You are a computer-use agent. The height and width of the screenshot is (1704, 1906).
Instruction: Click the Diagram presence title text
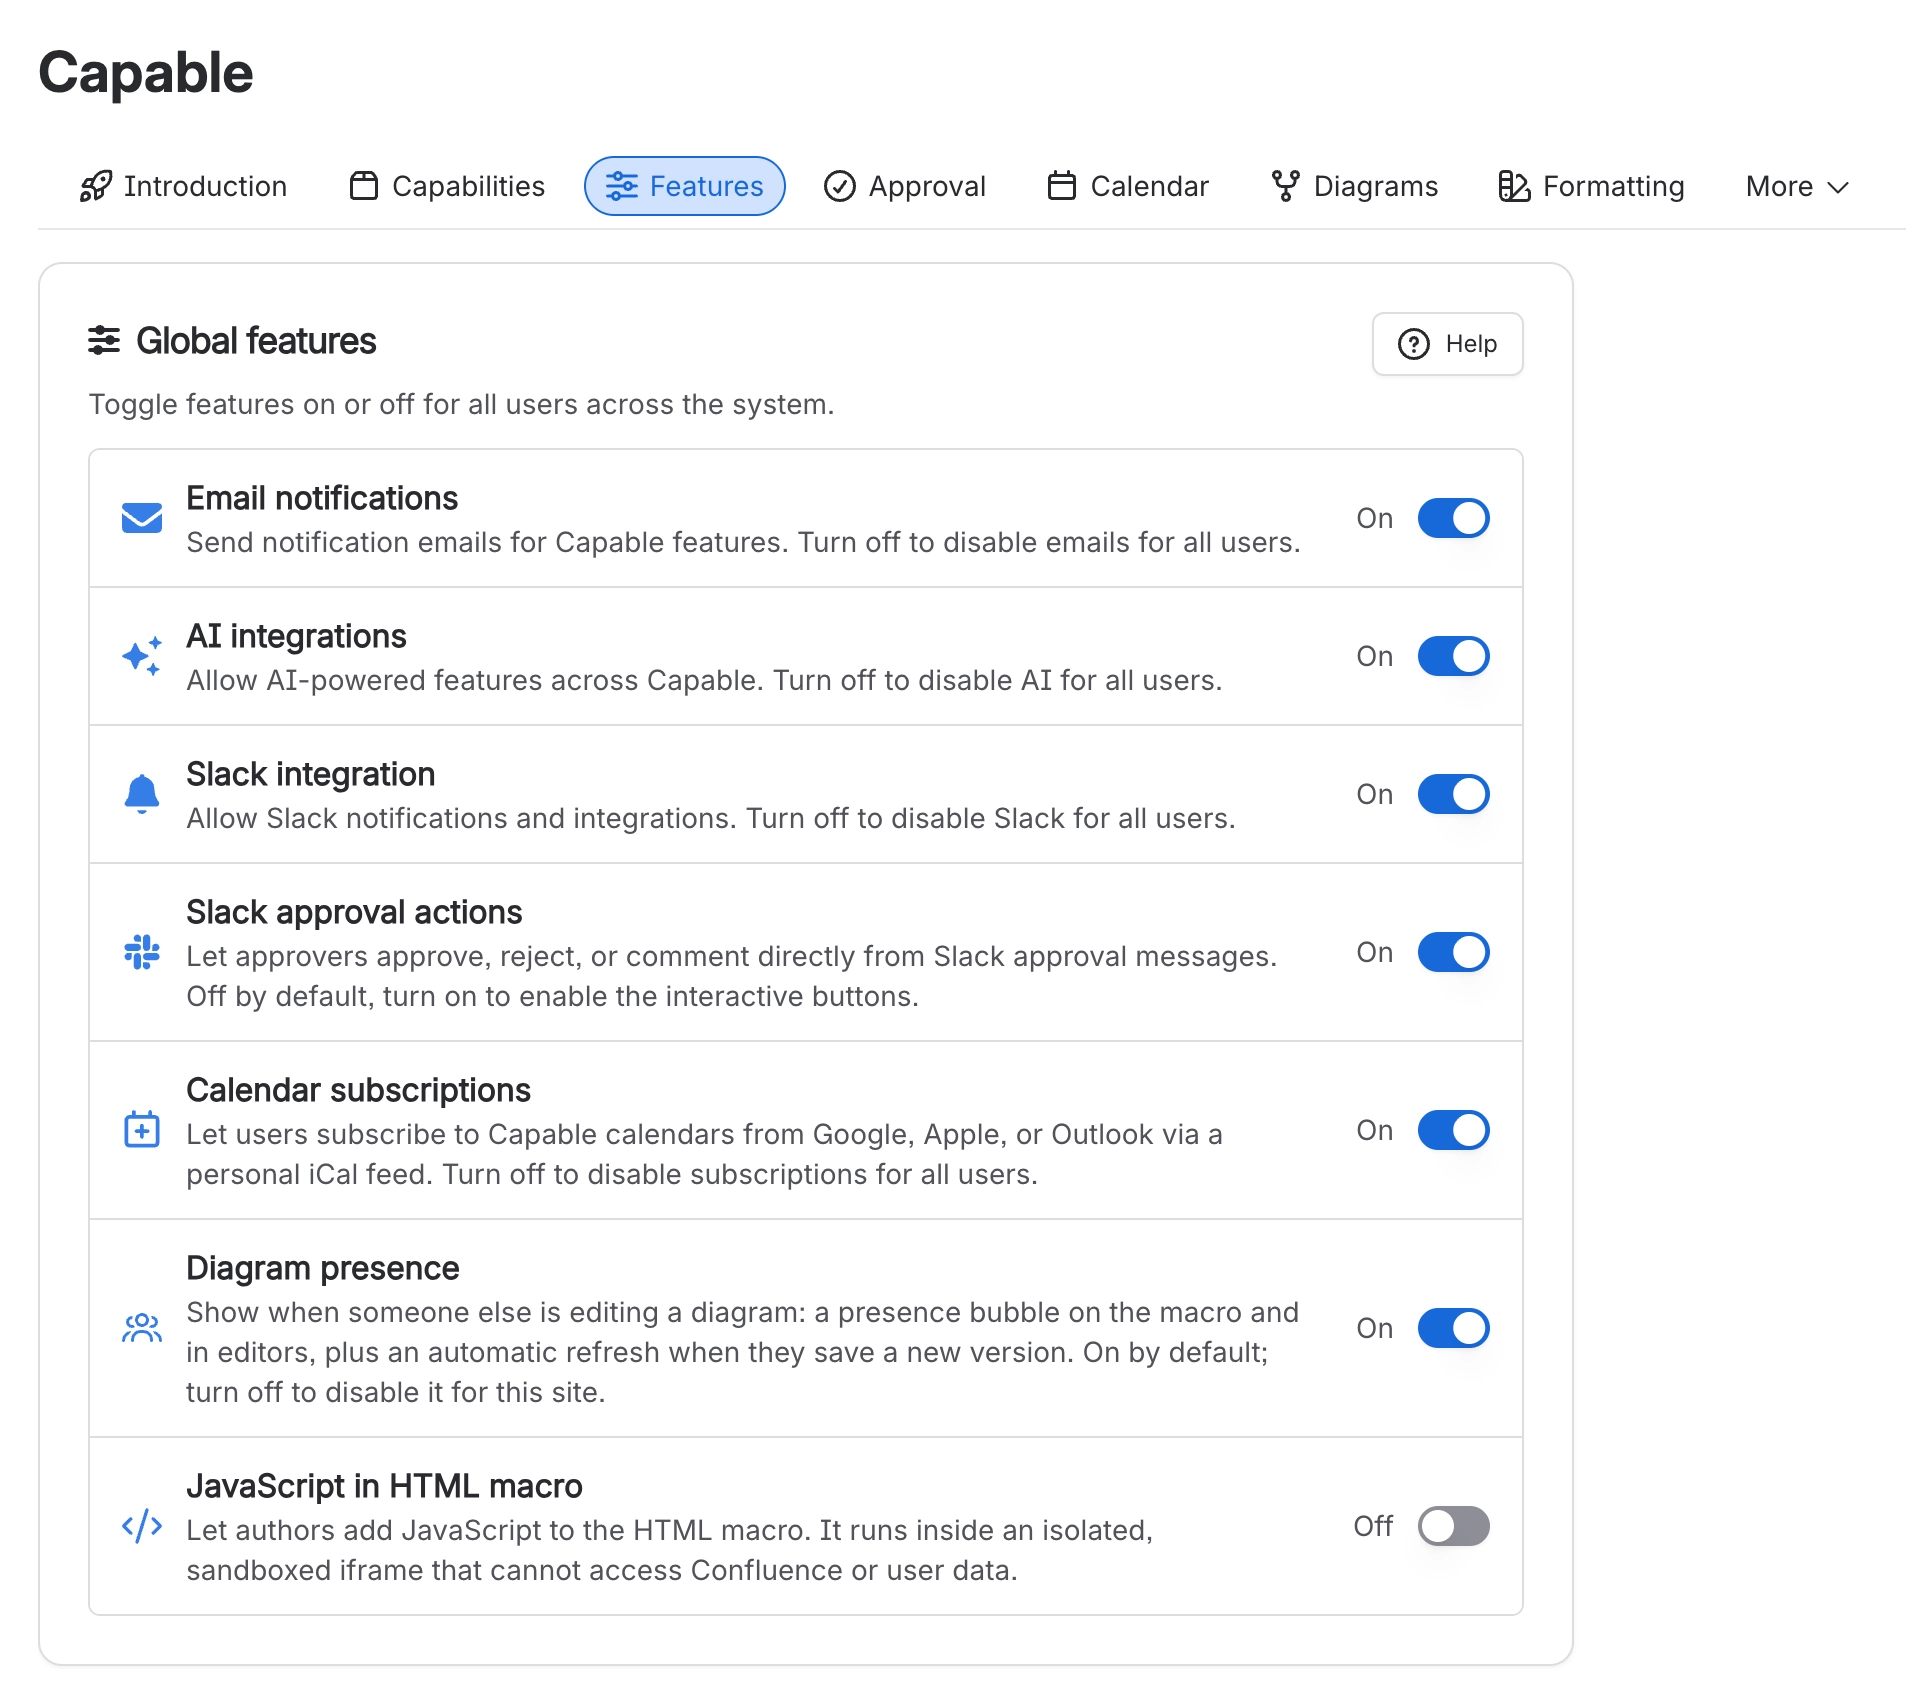click(x=322, y=1268)
